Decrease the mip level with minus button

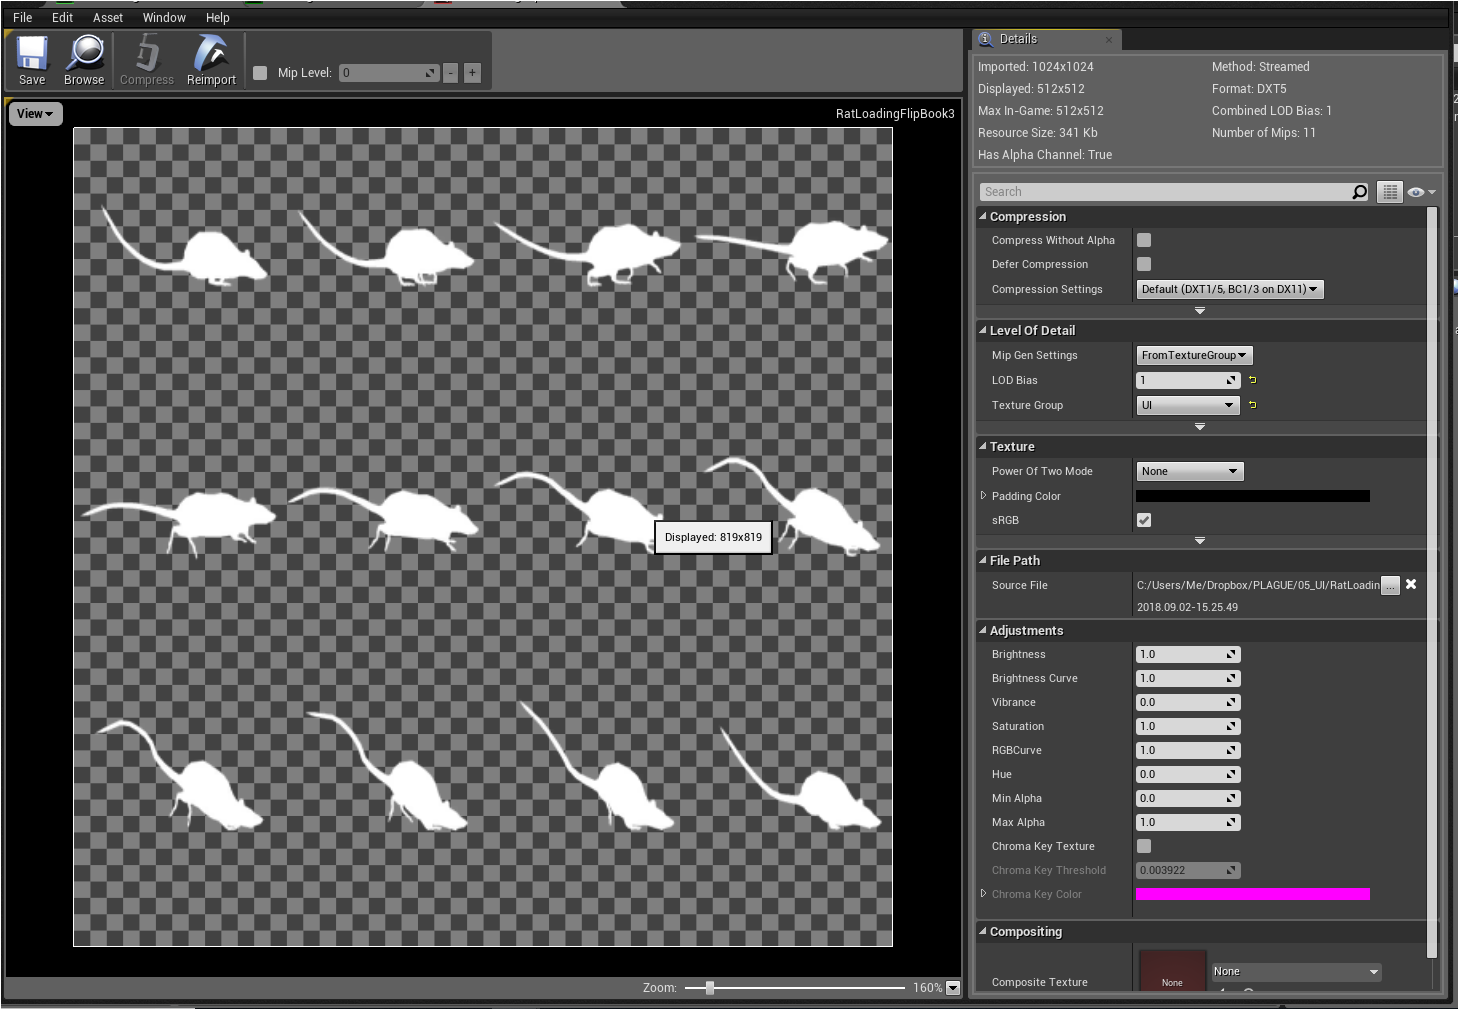pos(451,73)
